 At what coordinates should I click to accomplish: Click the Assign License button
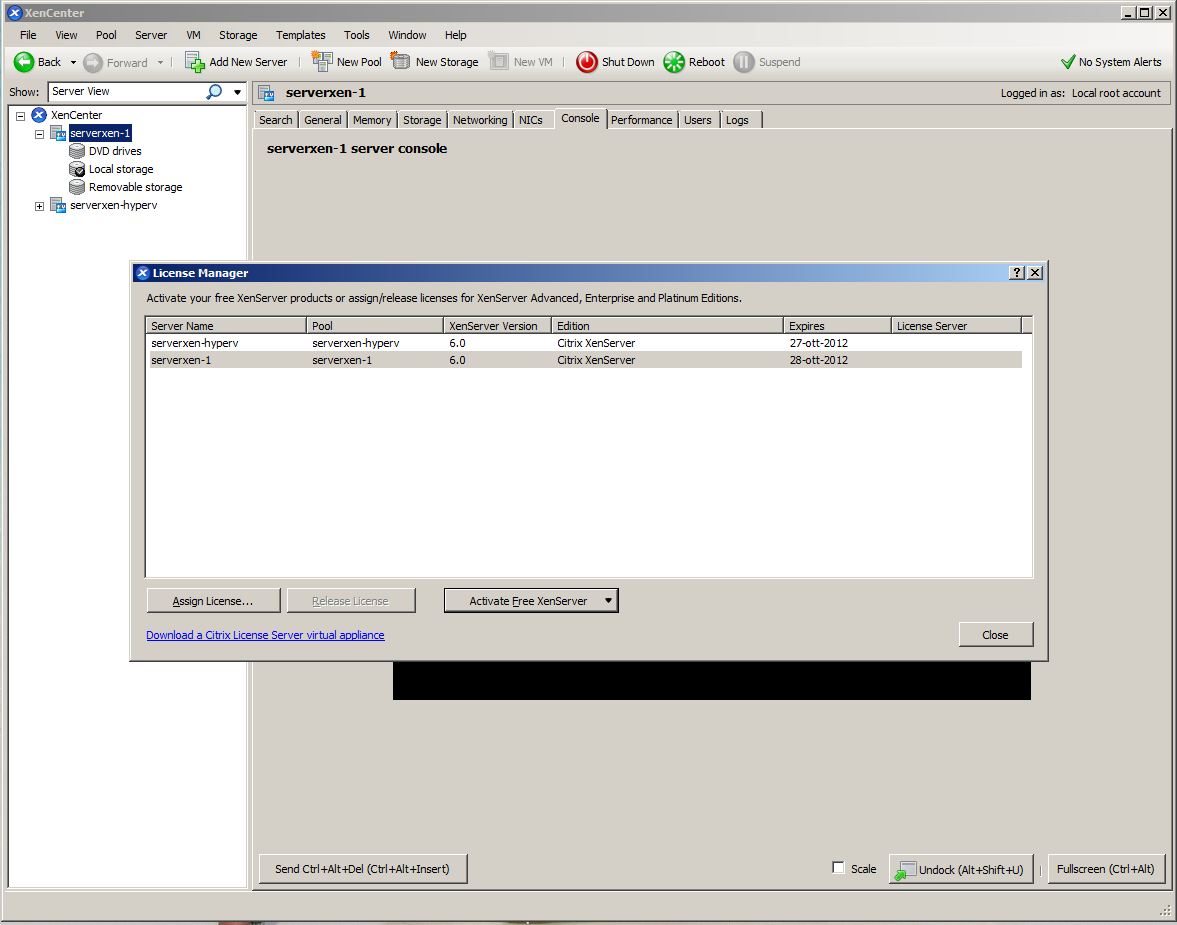pos(213,601)
